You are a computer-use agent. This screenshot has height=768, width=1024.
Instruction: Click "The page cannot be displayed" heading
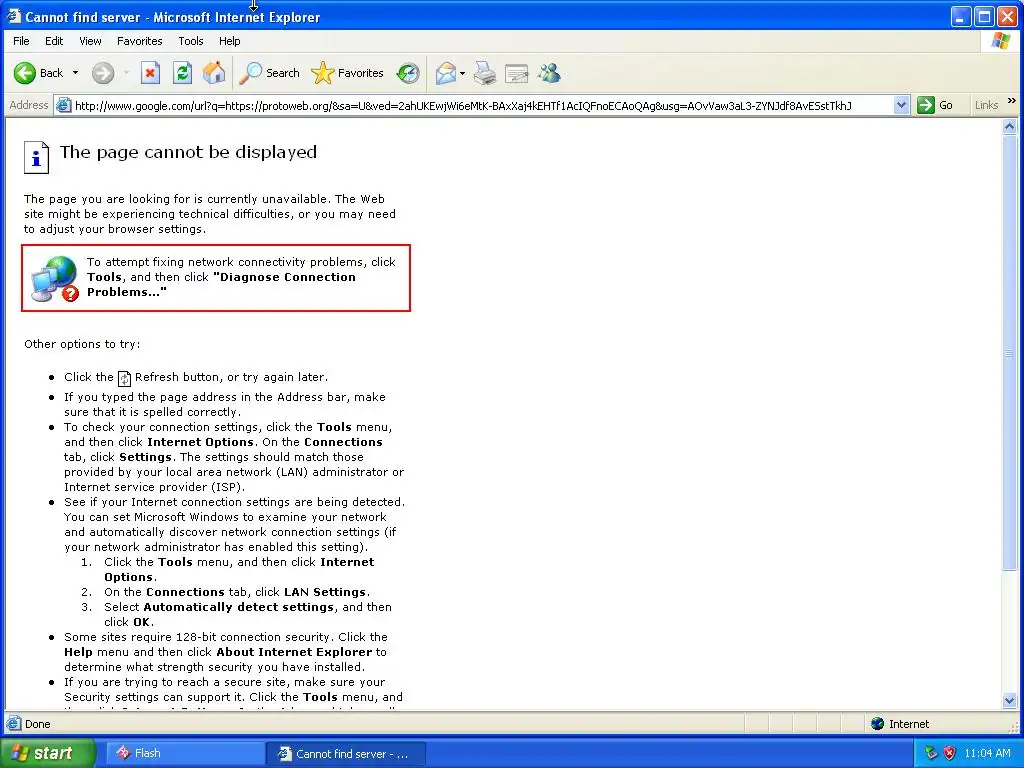coord(188,152)
